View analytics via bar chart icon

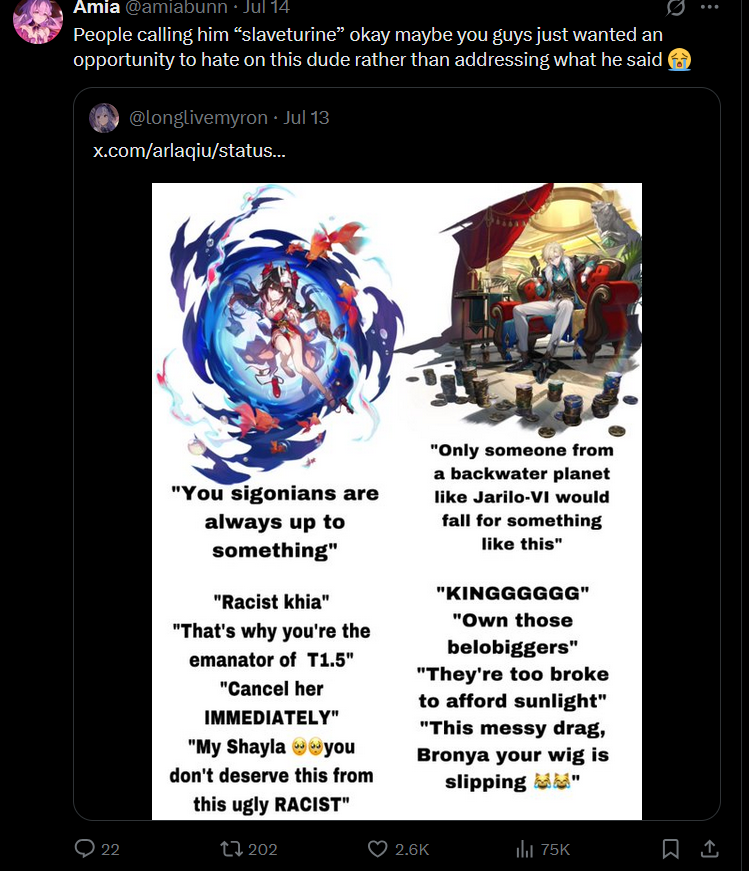coord(525,849)
